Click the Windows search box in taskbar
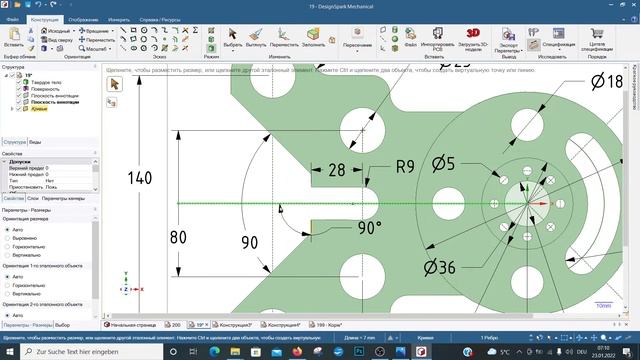This screenshot has height=360, width=640. 91,351
